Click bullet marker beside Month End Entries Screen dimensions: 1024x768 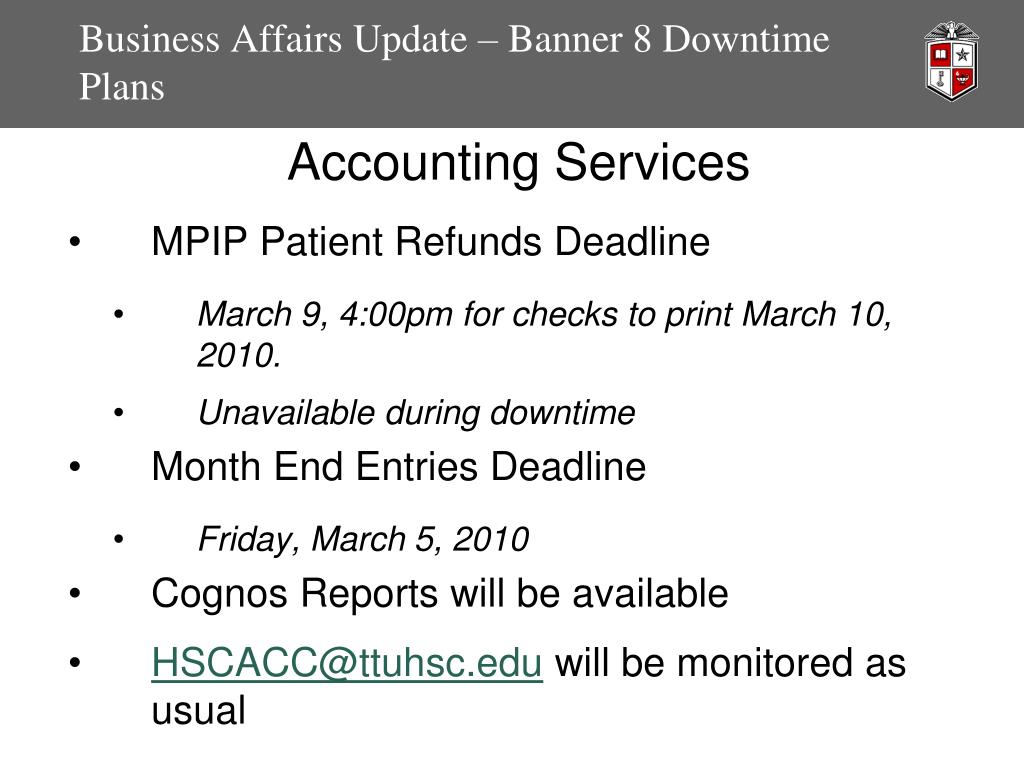(74, 468)
